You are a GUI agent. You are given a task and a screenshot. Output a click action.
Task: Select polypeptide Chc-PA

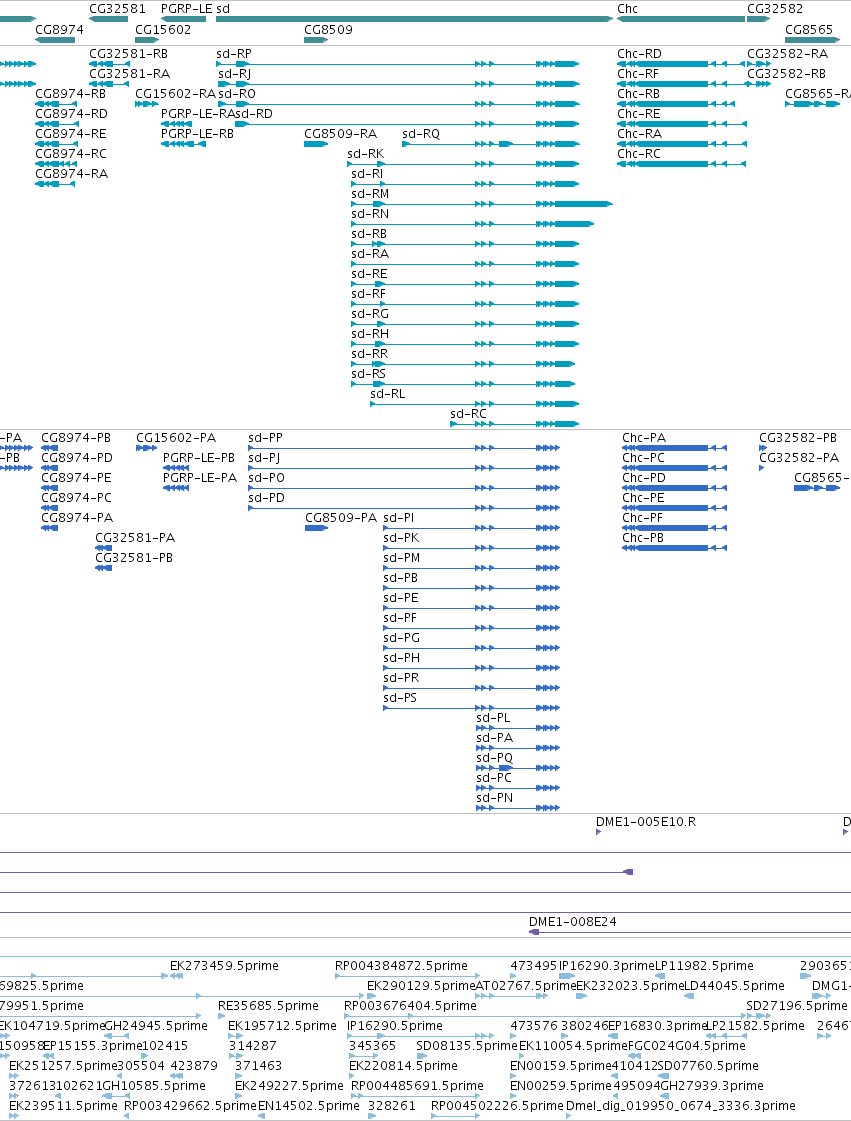tap(674, 448)
